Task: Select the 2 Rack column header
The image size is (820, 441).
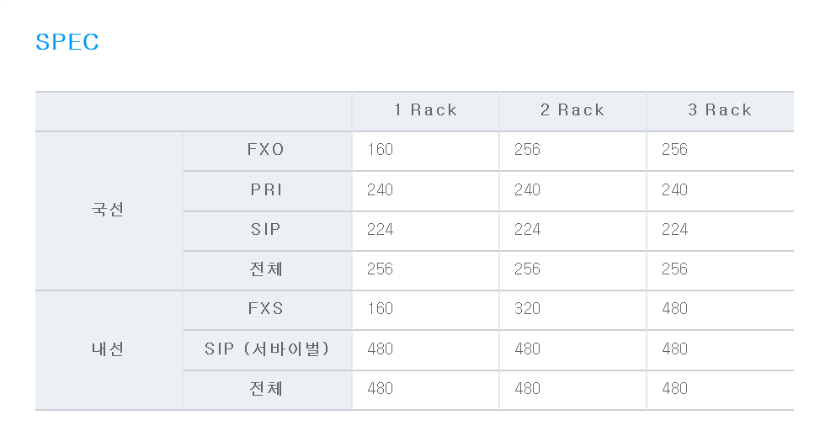Action: (x=573, y=110)
